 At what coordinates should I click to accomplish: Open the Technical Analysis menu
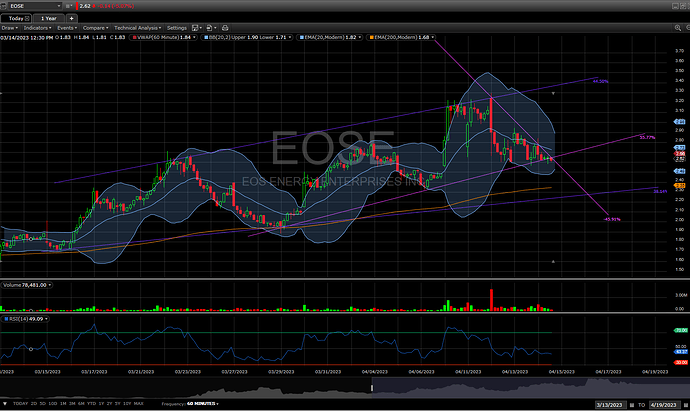click(138, 28)
